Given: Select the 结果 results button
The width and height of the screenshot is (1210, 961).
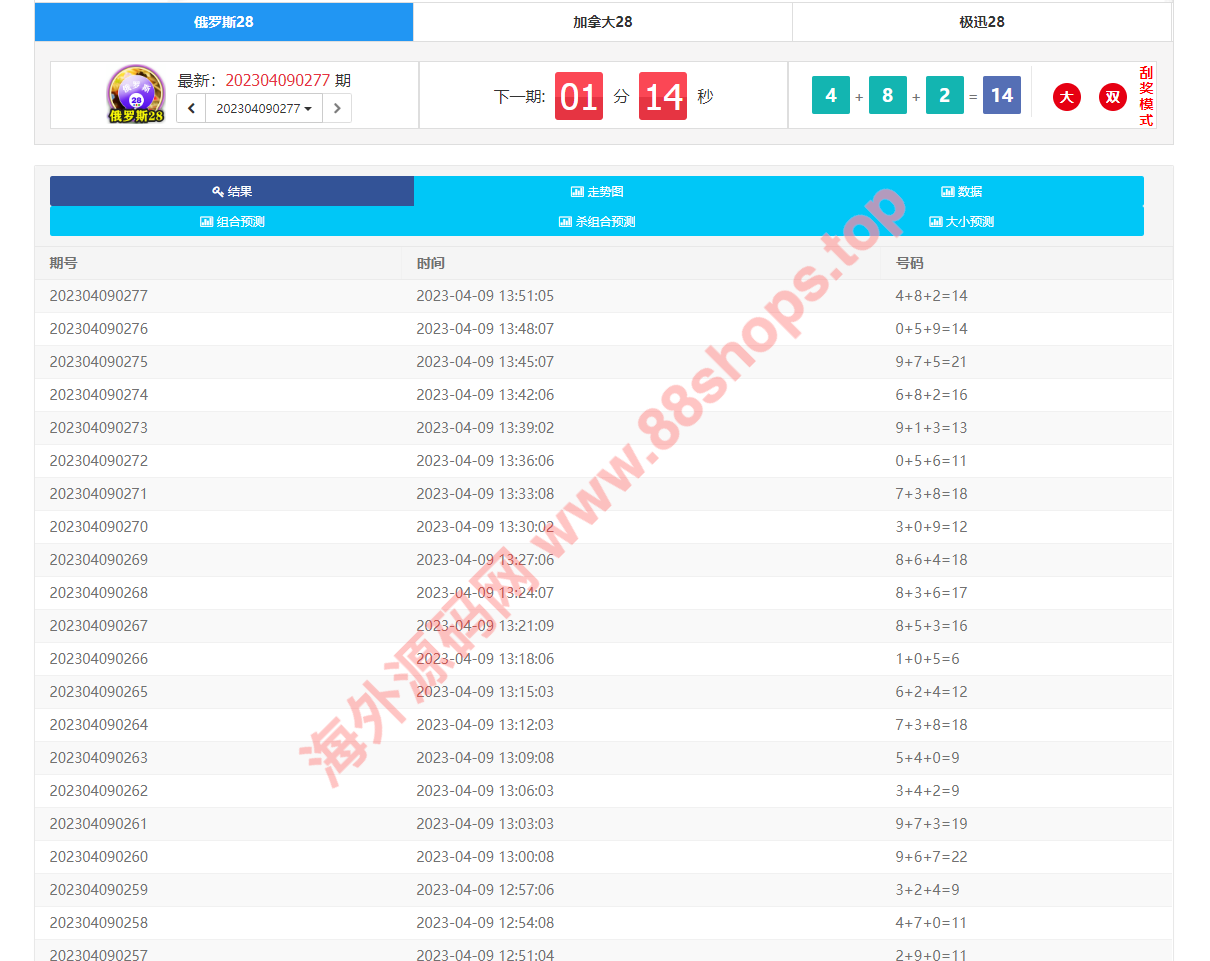Looking at the screenshot, I should 232,191.
